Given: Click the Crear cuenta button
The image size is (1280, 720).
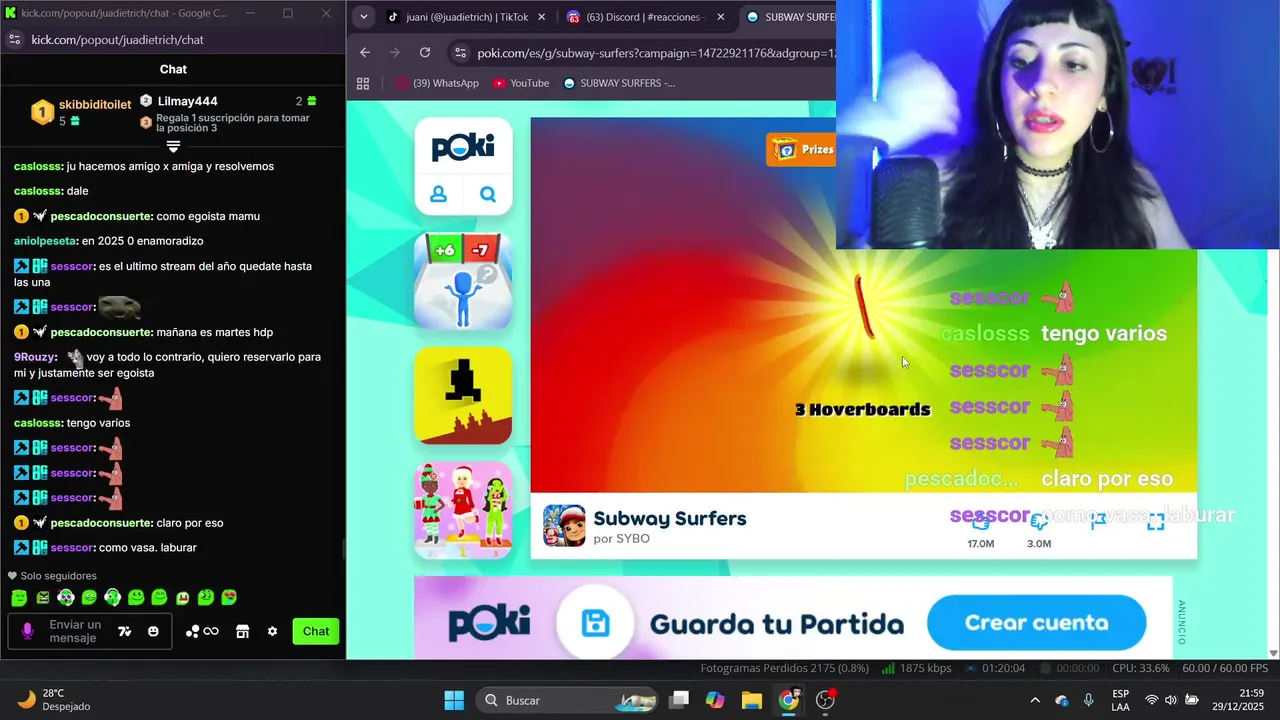Looking at the screenshot, I should (1036, 623).
